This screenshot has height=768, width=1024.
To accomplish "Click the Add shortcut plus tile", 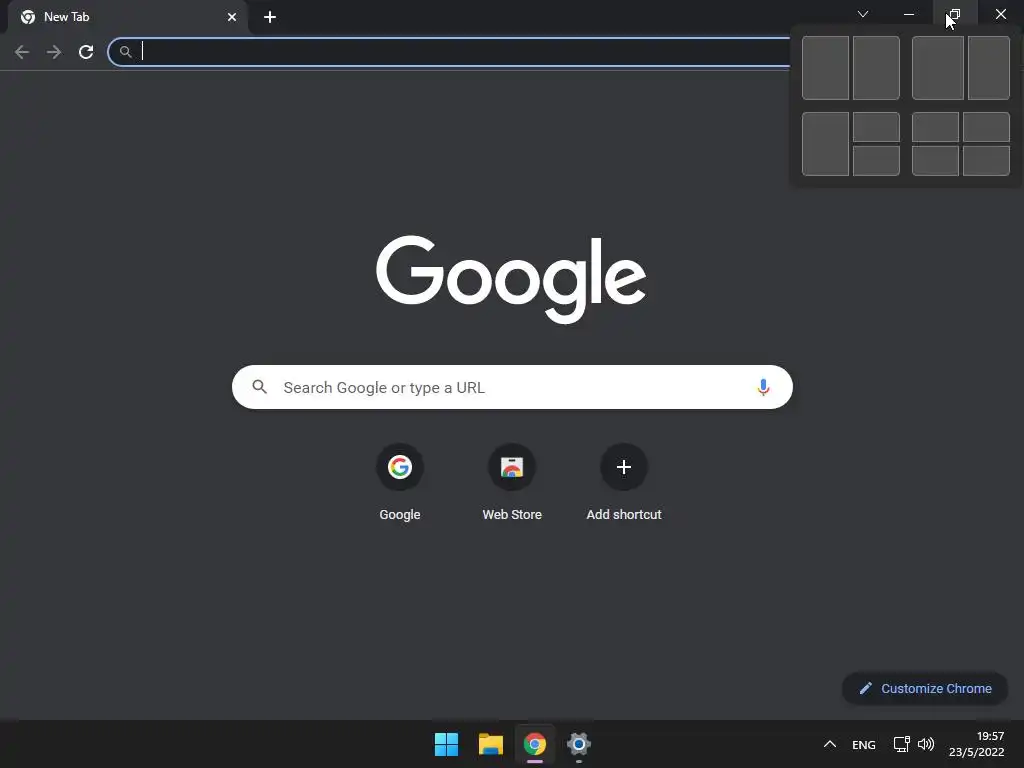I will [624, 483].
